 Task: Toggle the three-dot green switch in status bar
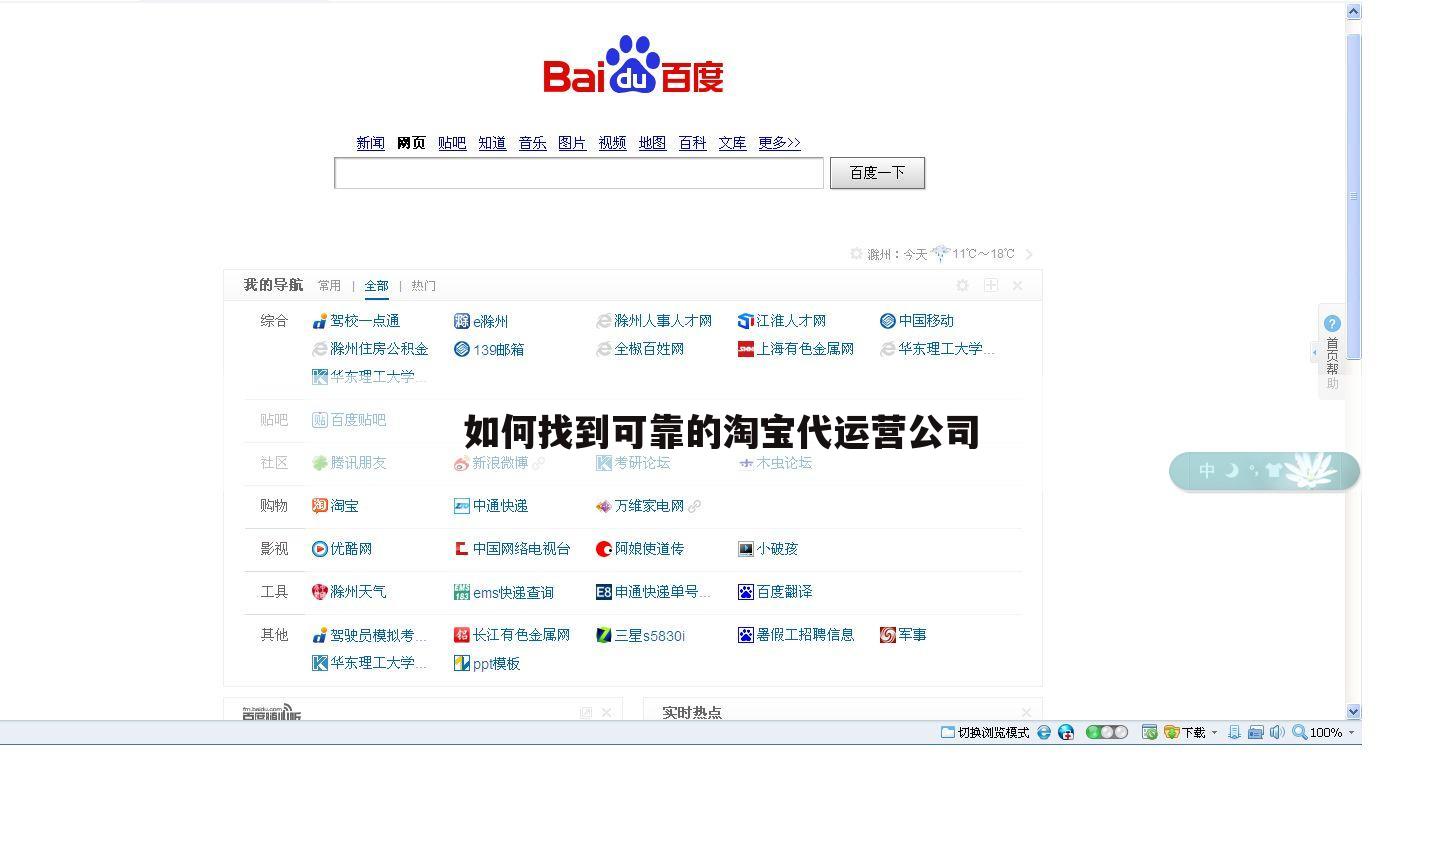(1107, 732)
